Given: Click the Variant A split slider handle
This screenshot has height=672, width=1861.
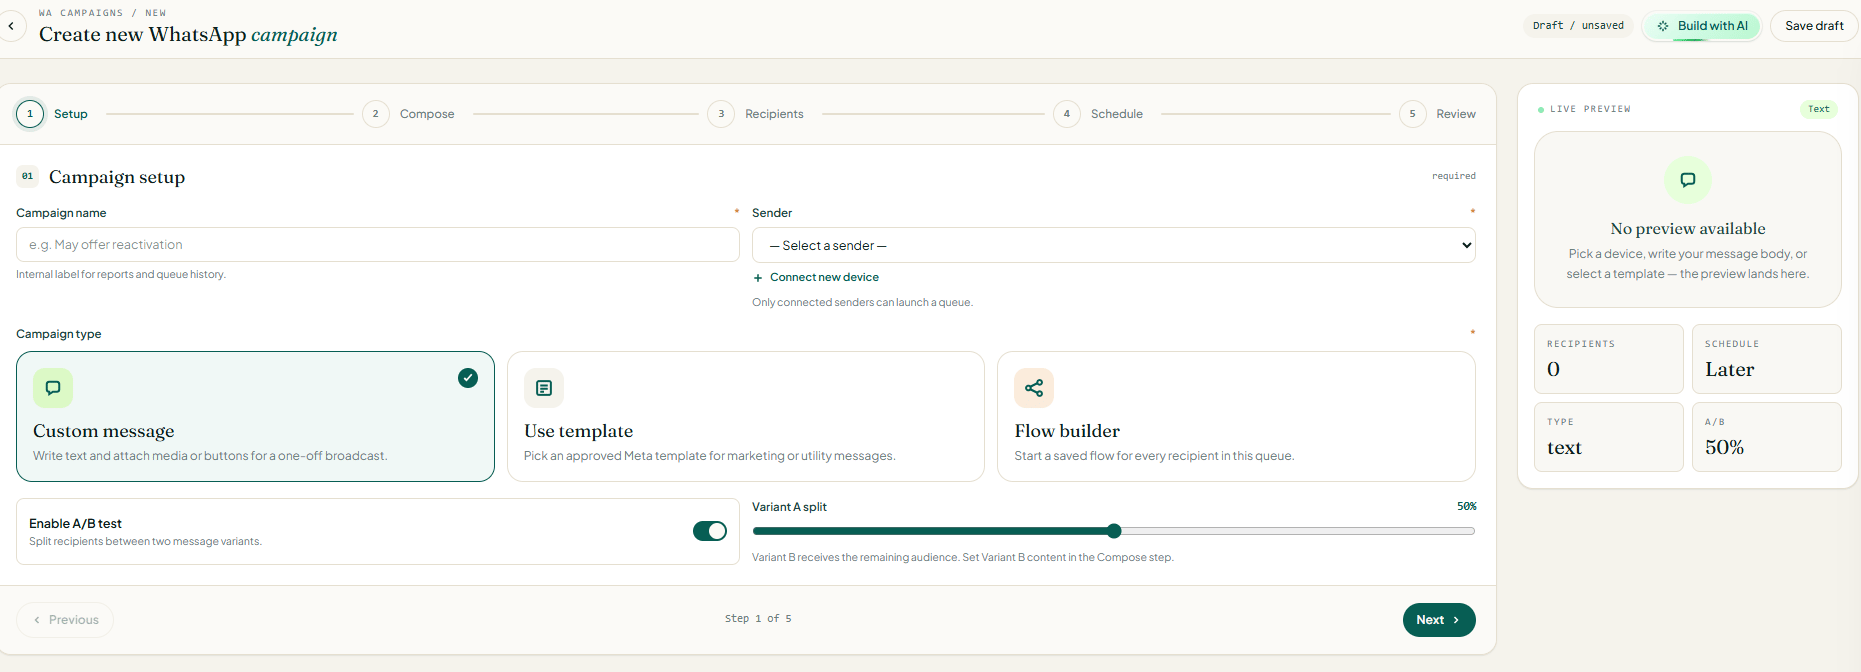Looking at the screenshot, I should 1114,531.
